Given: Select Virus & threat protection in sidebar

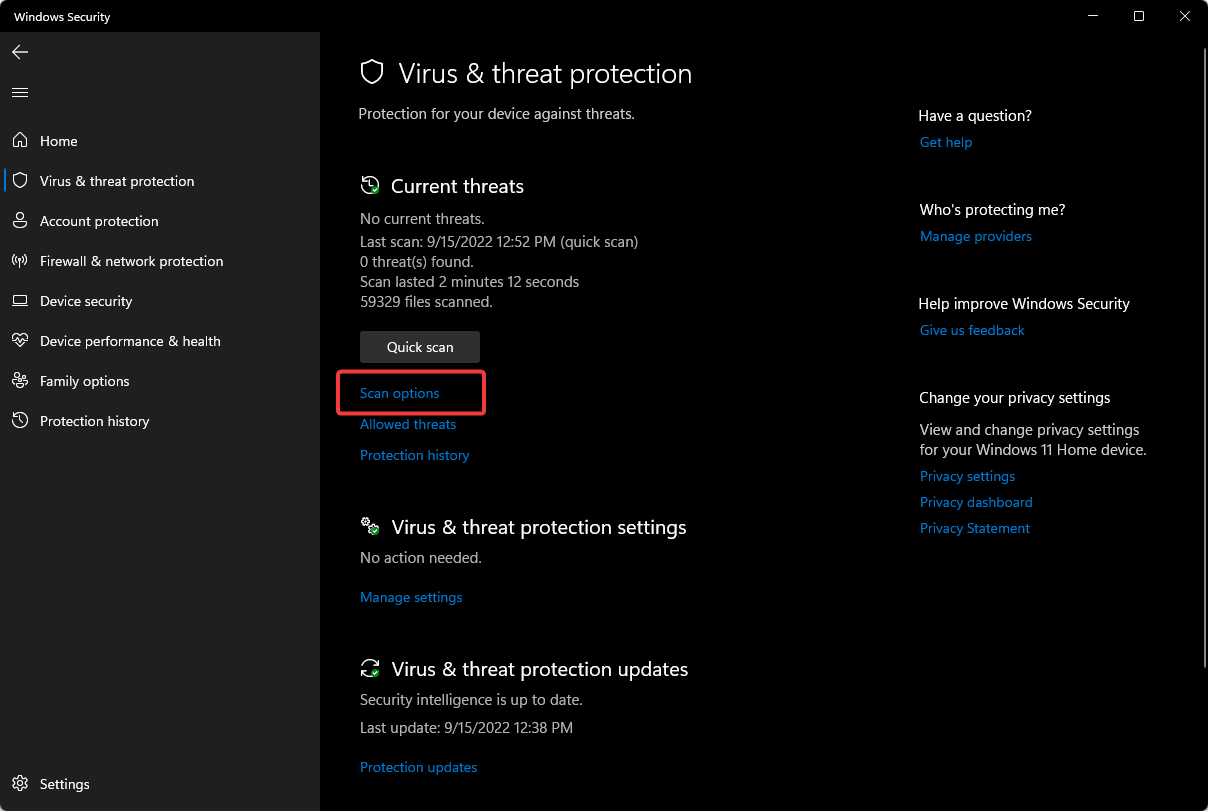Looking at the screenshot, I should click(117, 181).
